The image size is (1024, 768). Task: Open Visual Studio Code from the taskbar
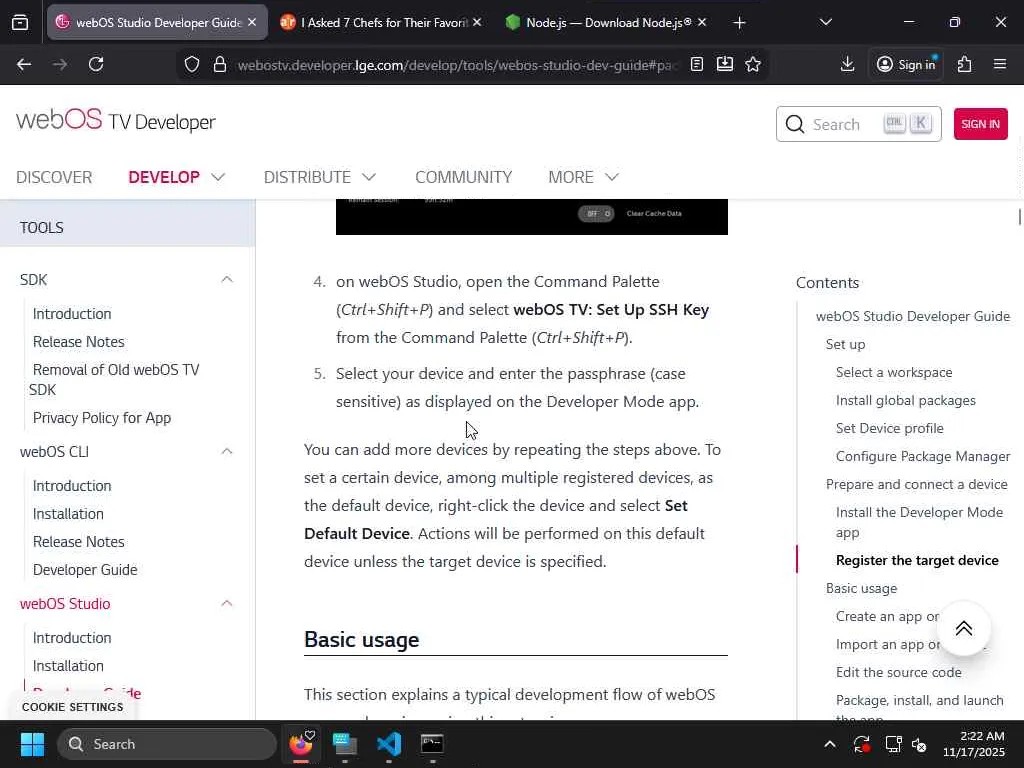click(389, 744)
